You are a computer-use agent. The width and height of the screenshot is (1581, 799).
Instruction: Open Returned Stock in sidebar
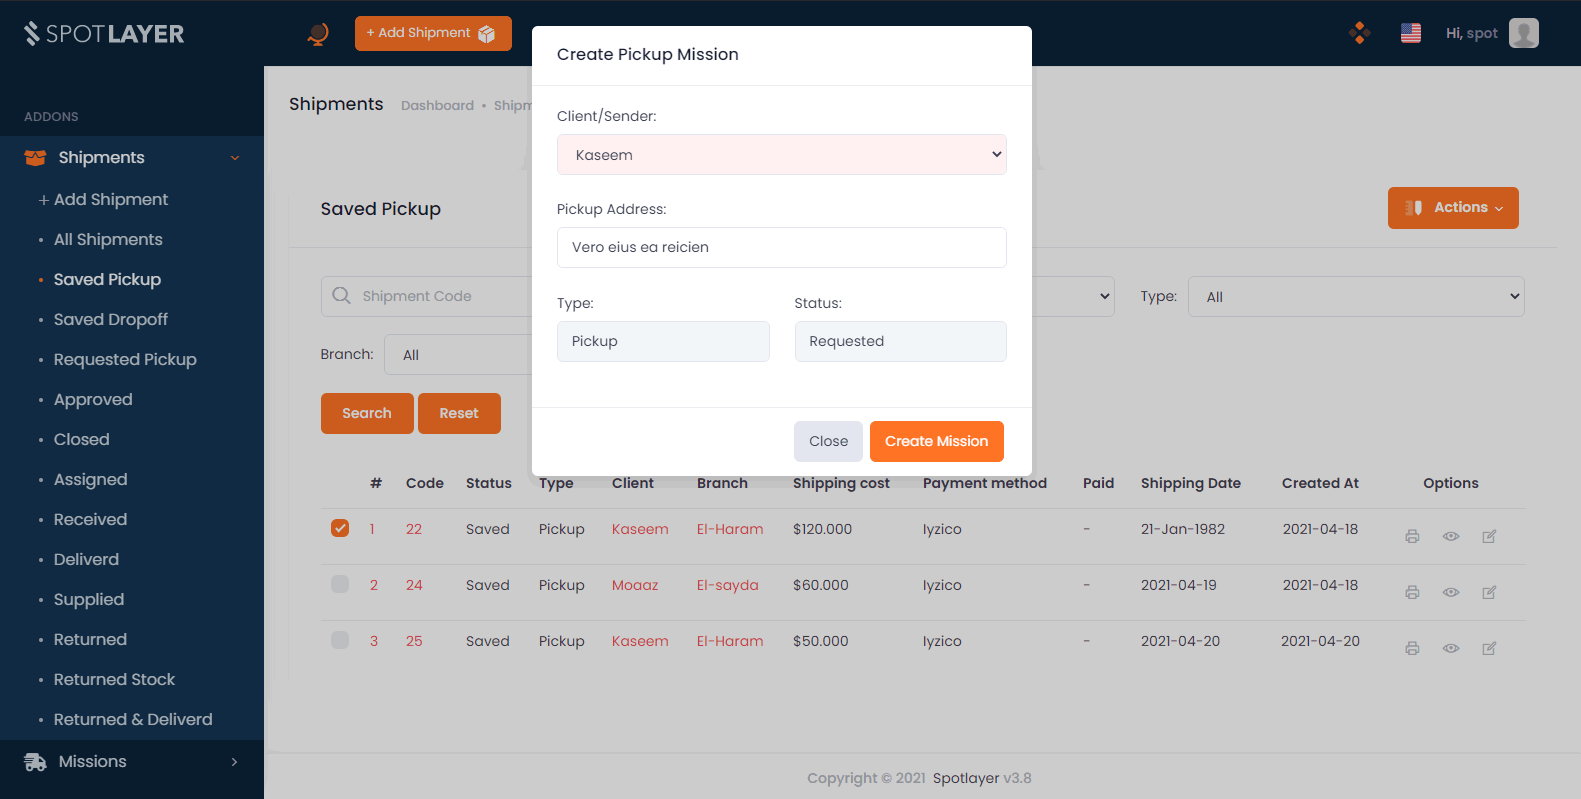click(114, 680)
